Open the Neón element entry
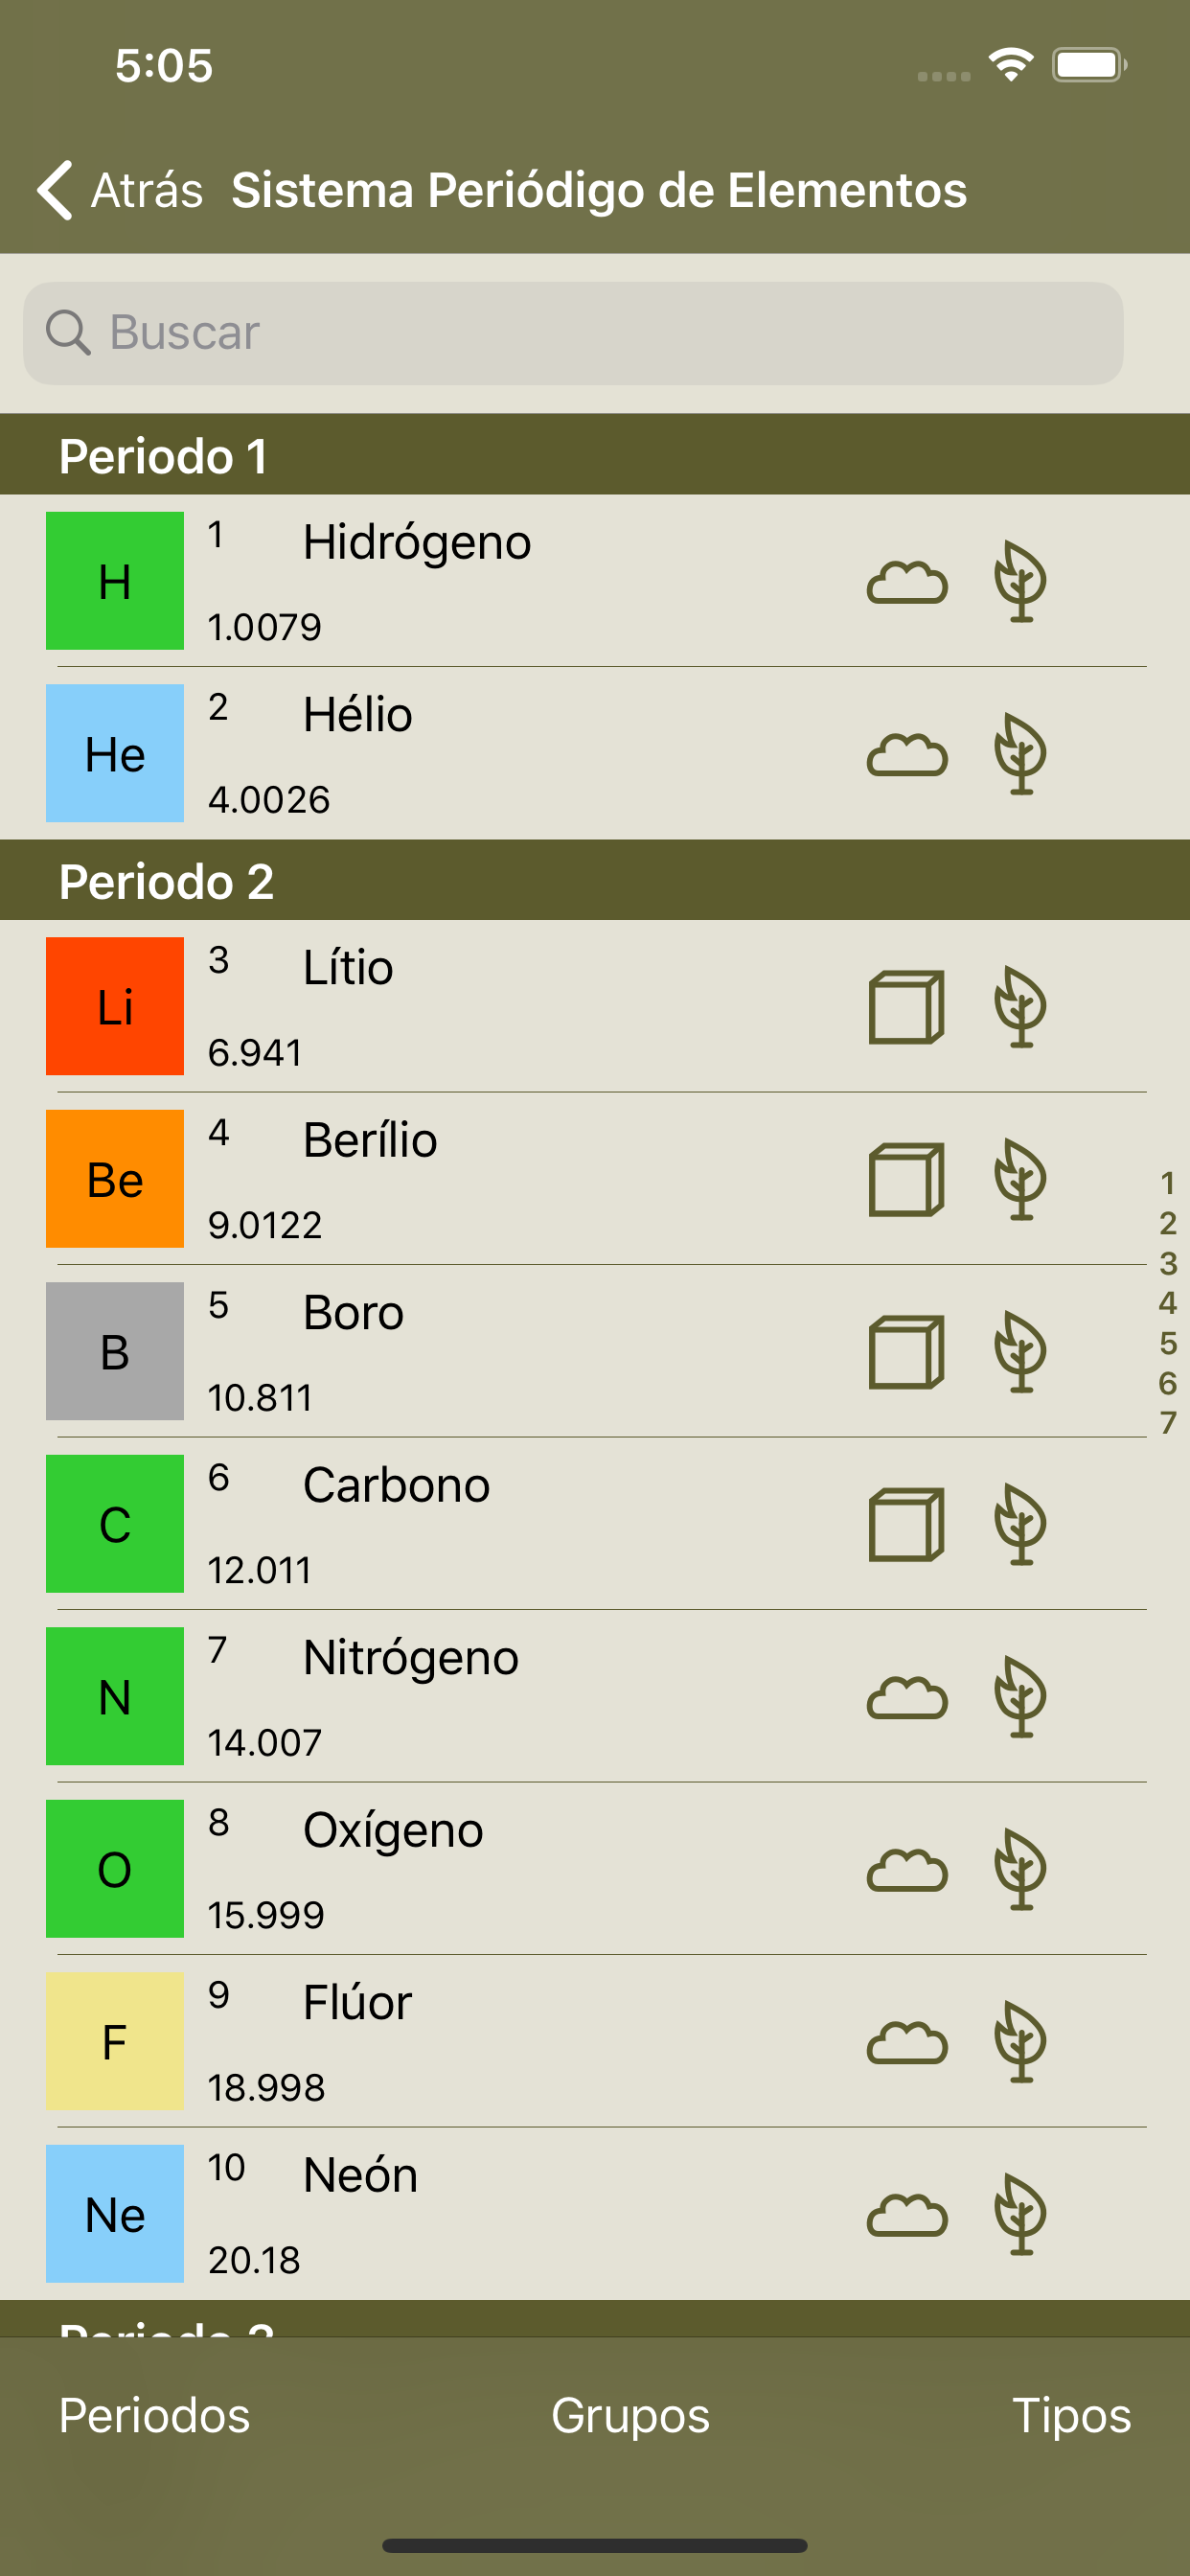This screenshot has height=2576, width=1190. pyautogui.click(x=595, y=2214)
